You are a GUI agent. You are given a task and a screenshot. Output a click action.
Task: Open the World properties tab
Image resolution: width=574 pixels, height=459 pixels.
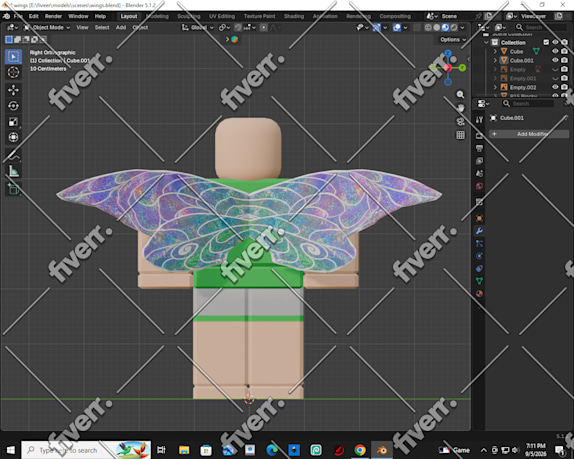pyautogui.click(x=479, y=186)
